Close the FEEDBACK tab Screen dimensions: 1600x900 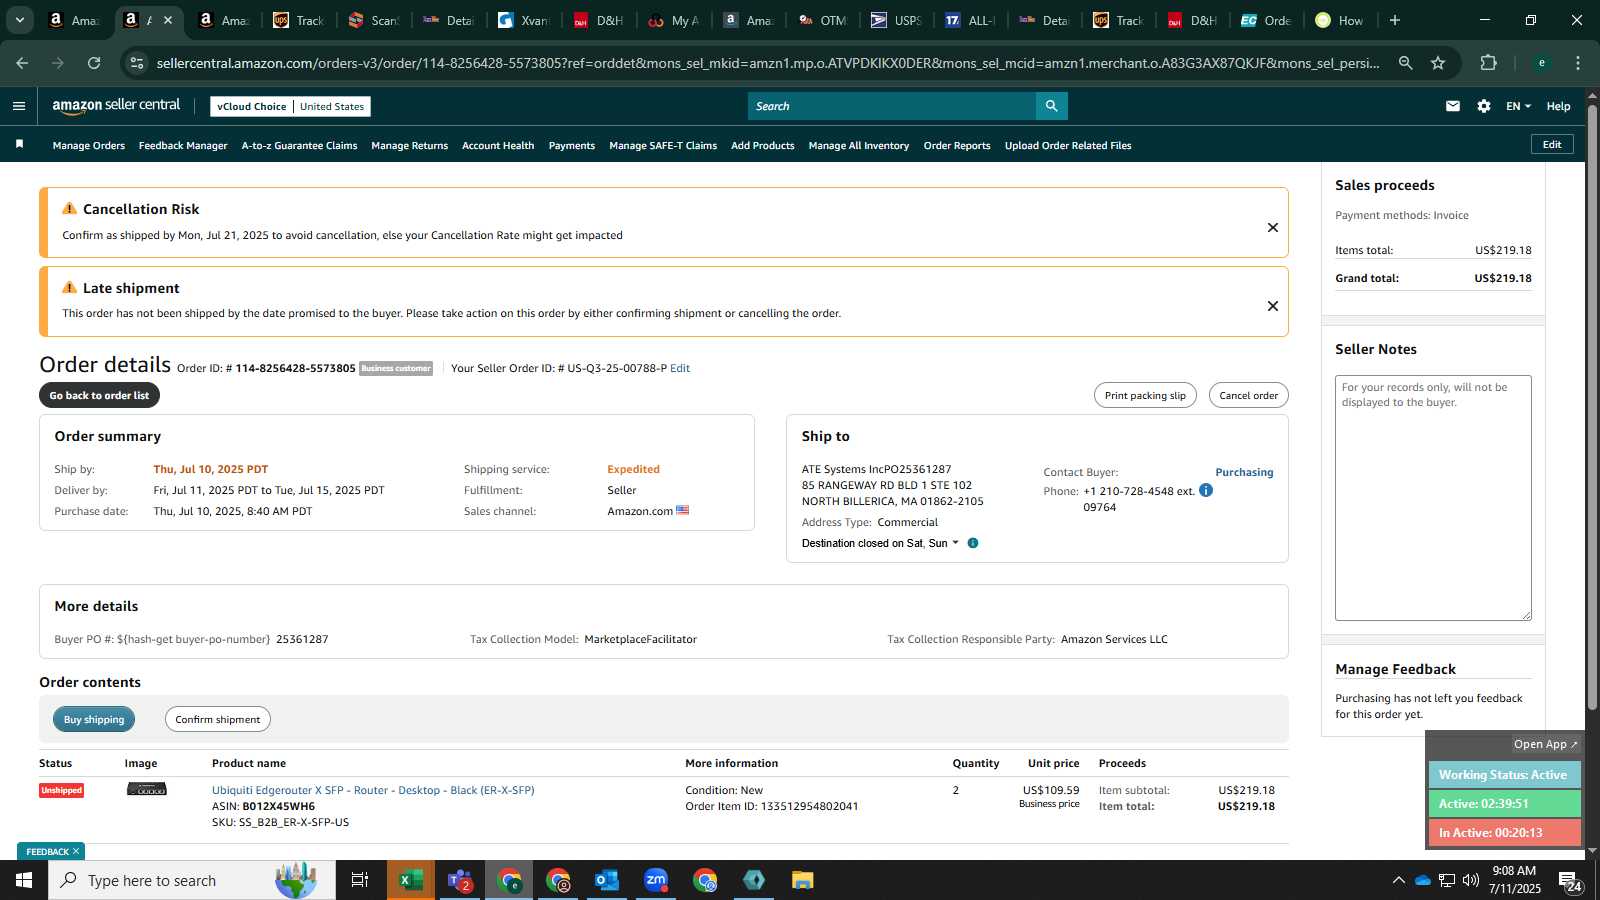76,851
